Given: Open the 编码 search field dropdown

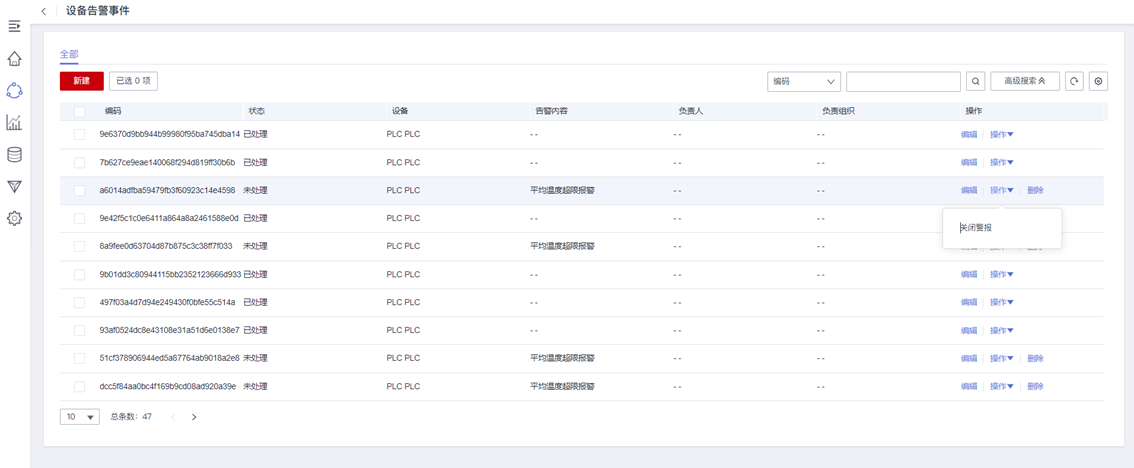Looking at the screenshot, I should click(803, 82).
